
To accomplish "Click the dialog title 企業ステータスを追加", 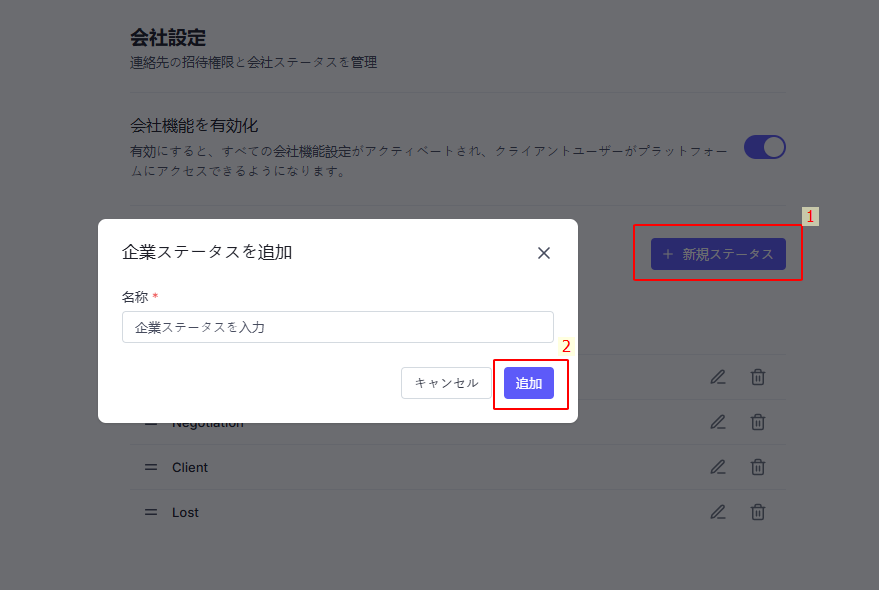I will (207, 252).
